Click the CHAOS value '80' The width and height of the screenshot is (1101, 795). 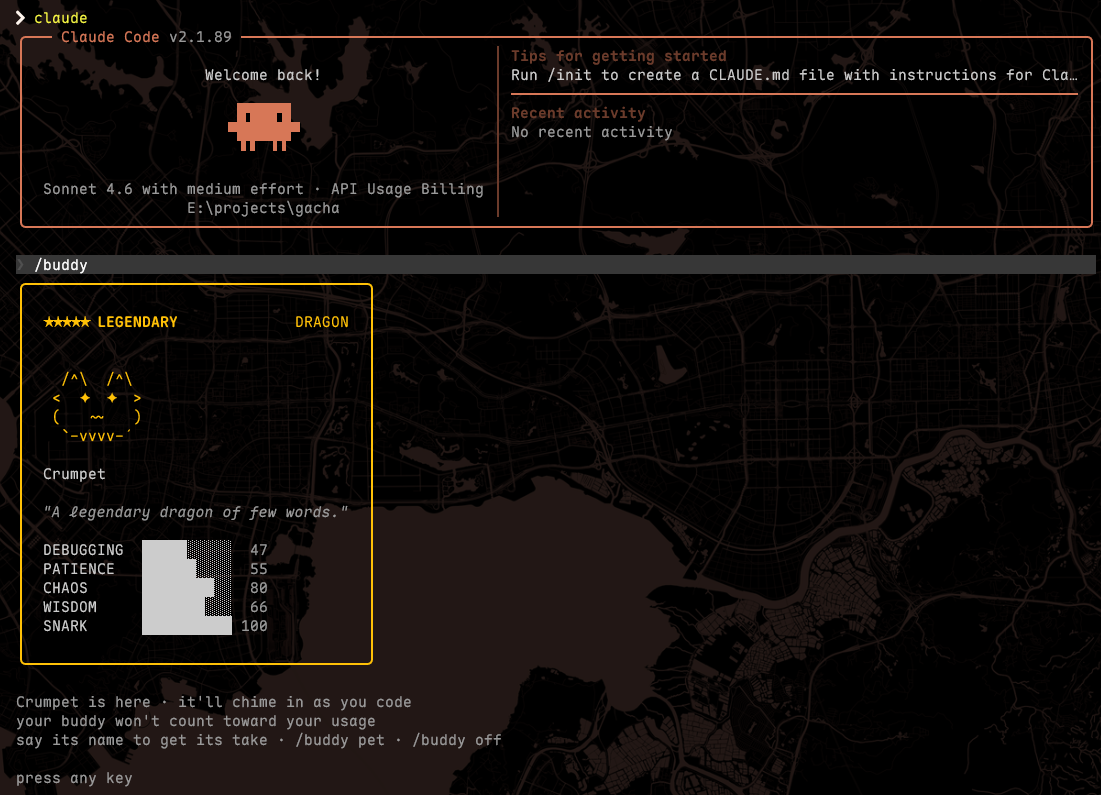click(259, 588)
